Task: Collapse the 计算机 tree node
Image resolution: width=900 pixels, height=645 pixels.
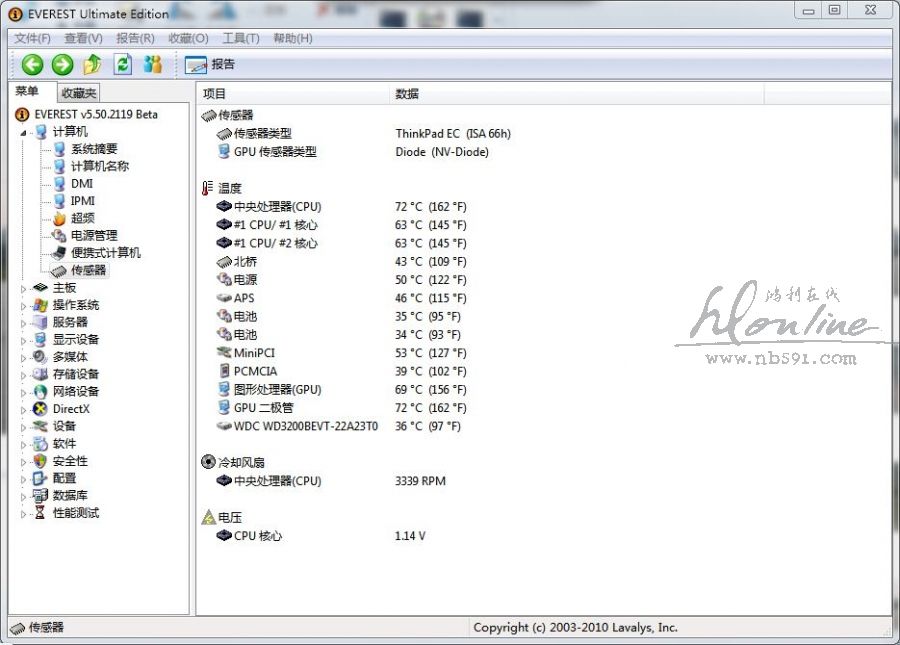Action: click(x=24, y=132)
